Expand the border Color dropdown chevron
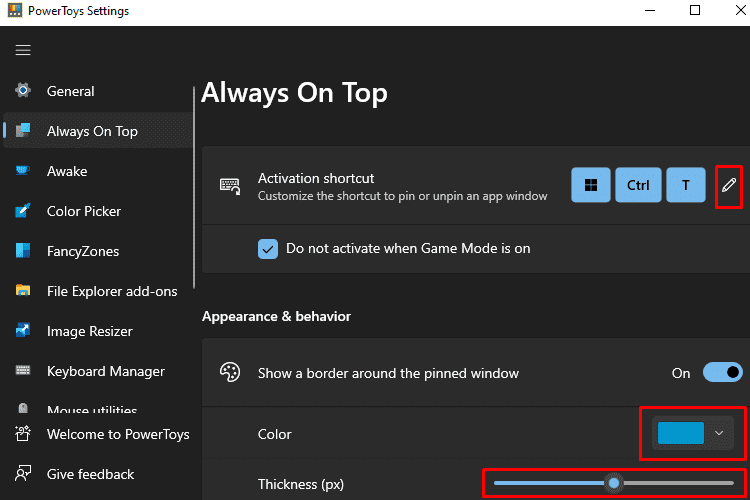This screenshot has height=500, width=750. coord(719,433)
